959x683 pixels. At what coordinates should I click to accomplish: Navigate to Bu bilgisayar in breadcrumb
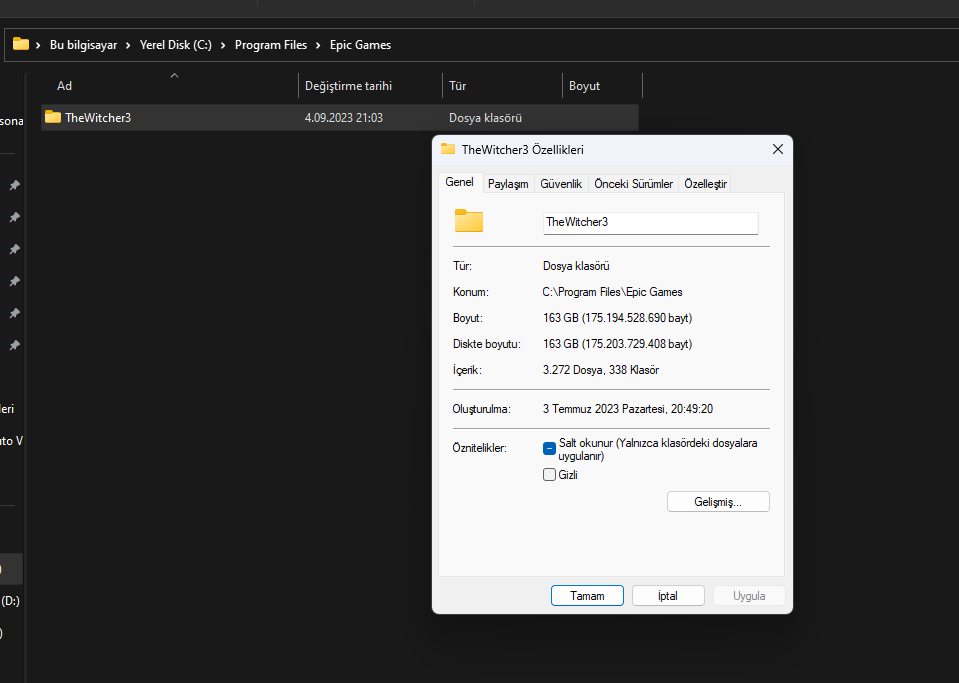pos(83,45)
